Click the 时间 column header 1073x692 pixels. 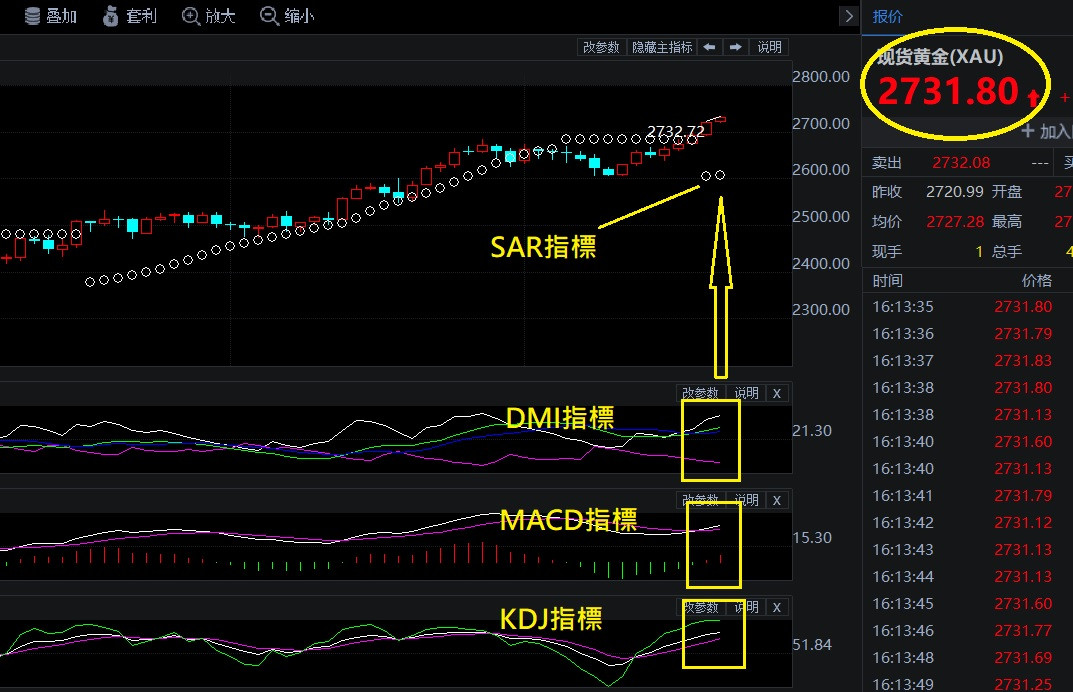click(x=887, y=281)
